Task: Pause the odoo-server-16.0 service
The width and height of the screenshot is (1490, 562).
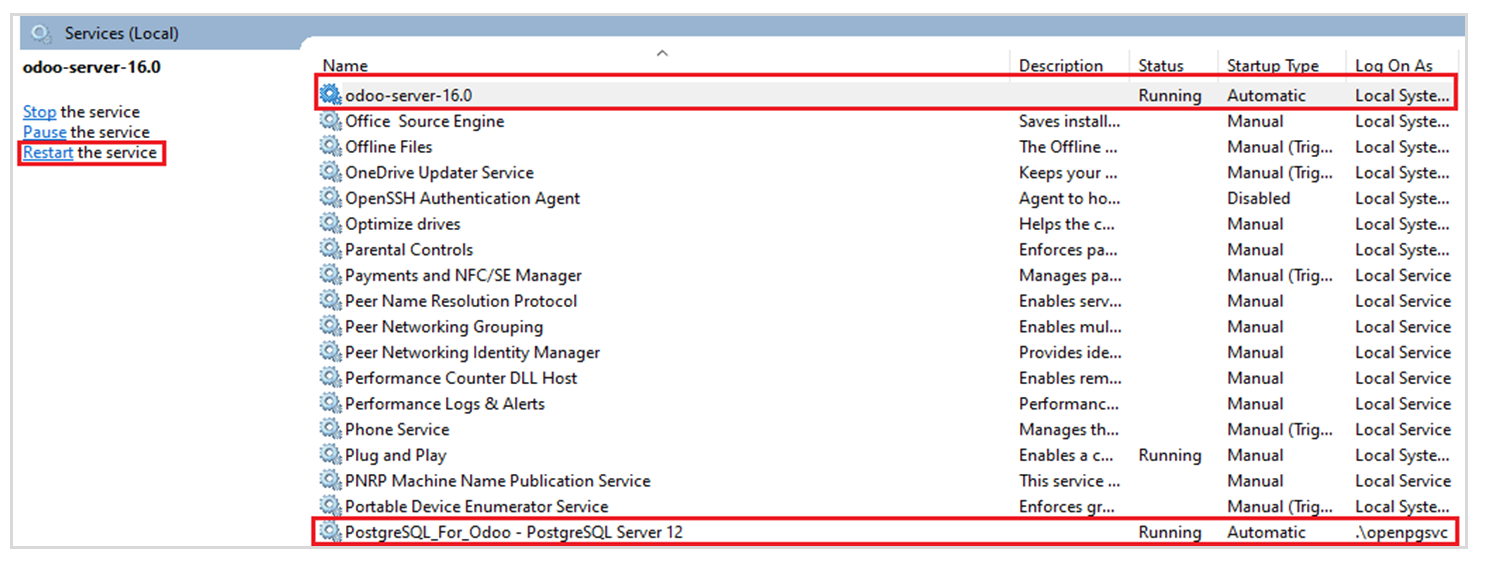Action: 44,132
